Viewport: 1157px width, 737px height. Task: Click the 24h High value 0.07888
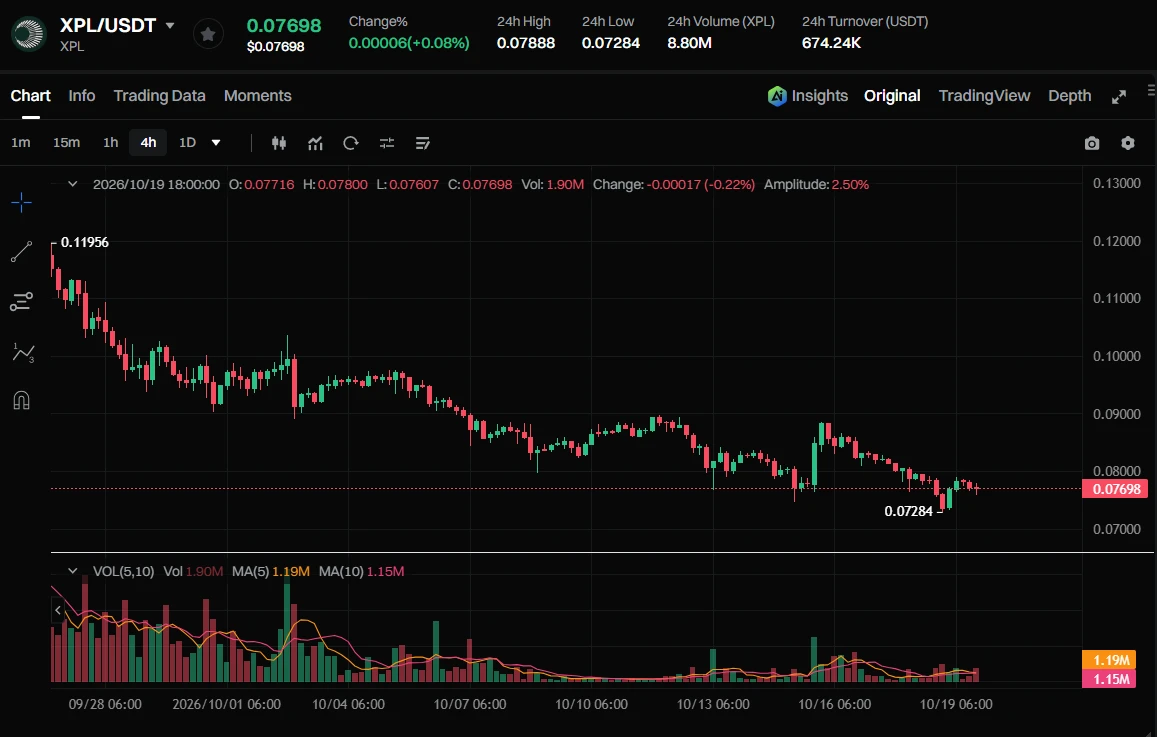point(526,43)
